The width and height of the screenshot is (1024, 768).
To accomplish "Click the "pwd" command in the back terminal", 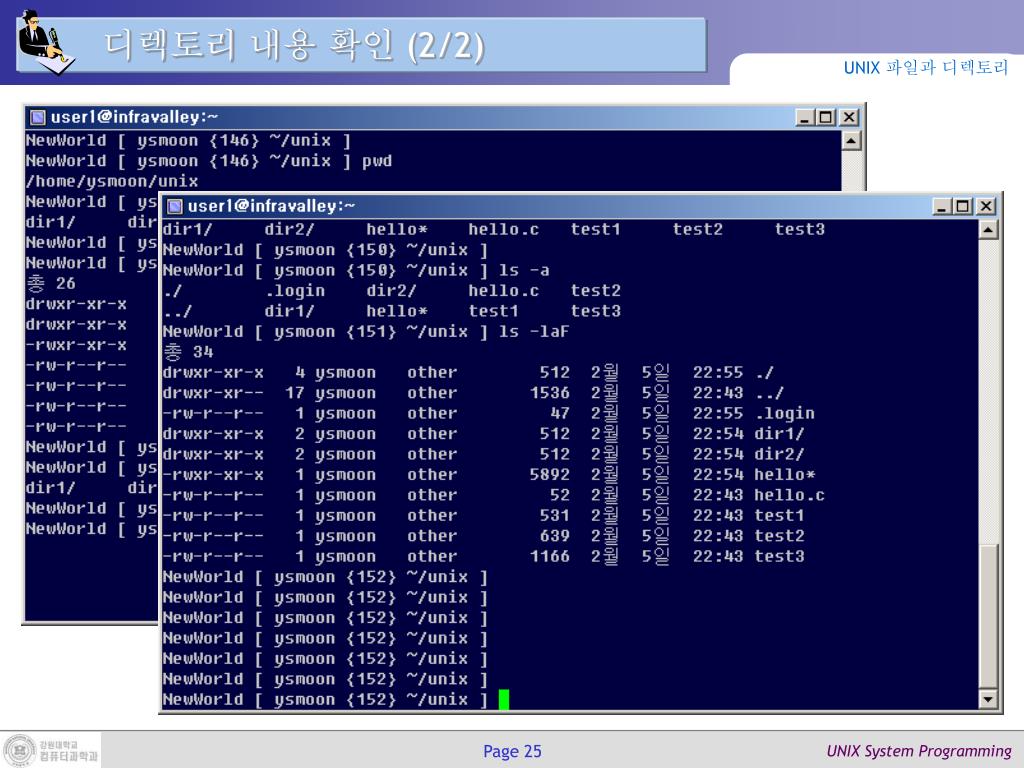I will pos(377,161).
